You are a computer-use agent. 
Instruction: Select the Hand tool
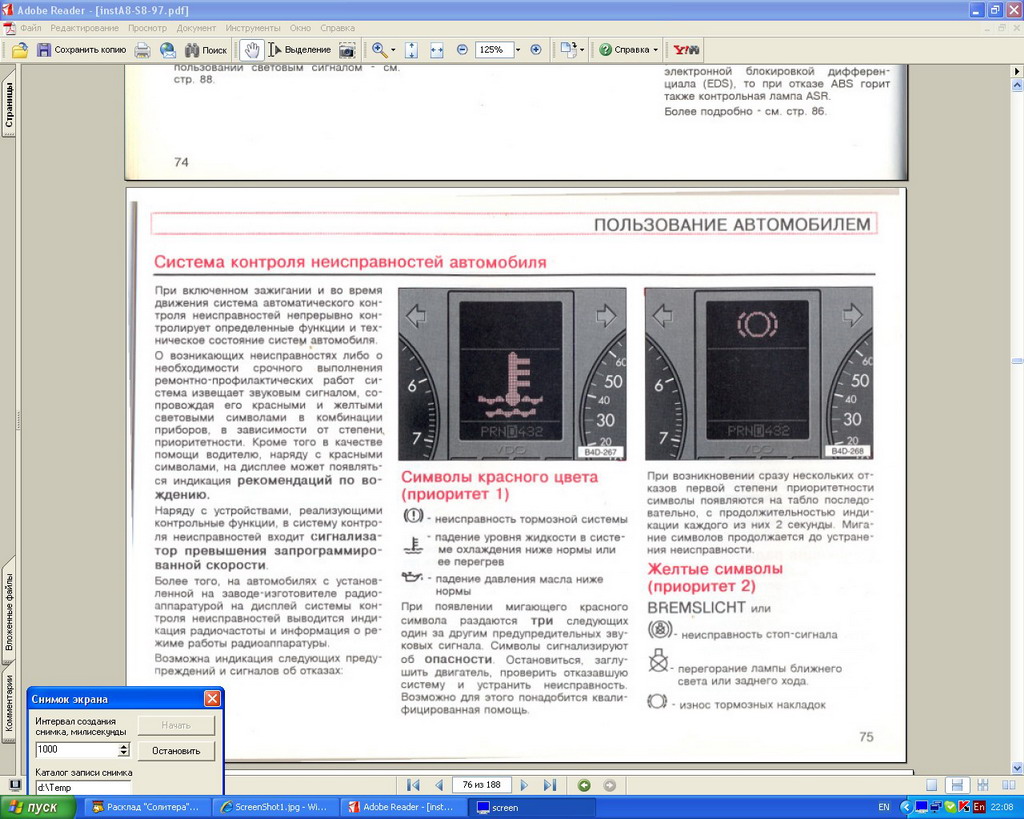click(x=251, y=50)
